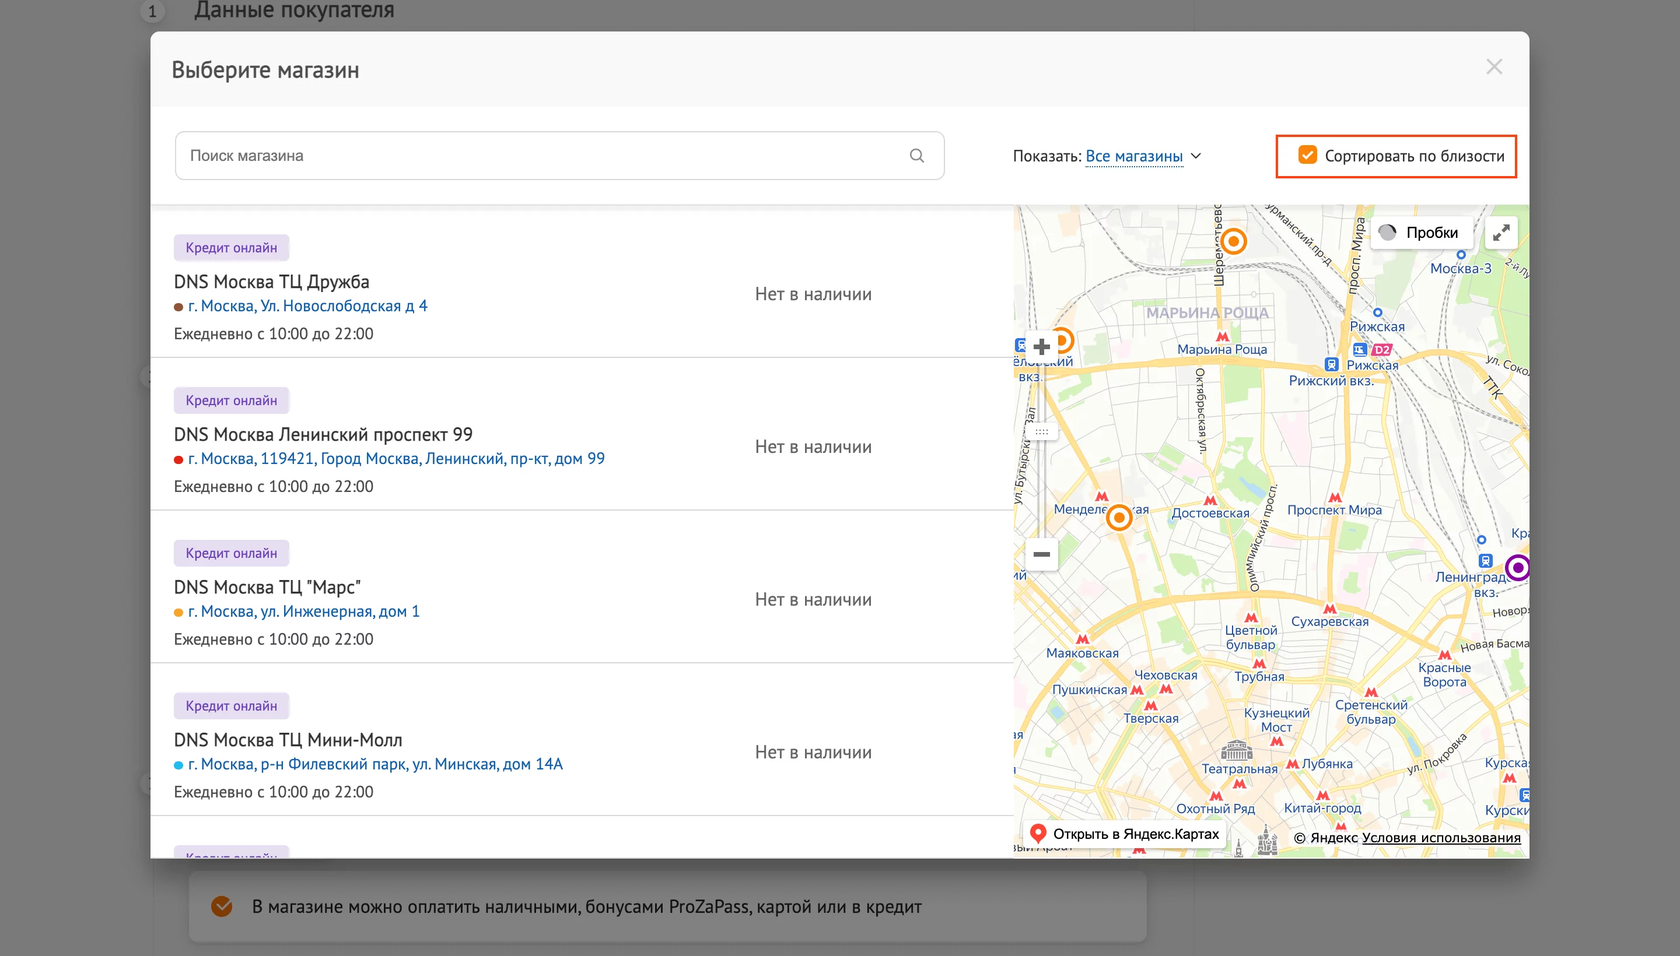Select store DNS Москва Ленинский проспект 99

(x=323, y=435)
